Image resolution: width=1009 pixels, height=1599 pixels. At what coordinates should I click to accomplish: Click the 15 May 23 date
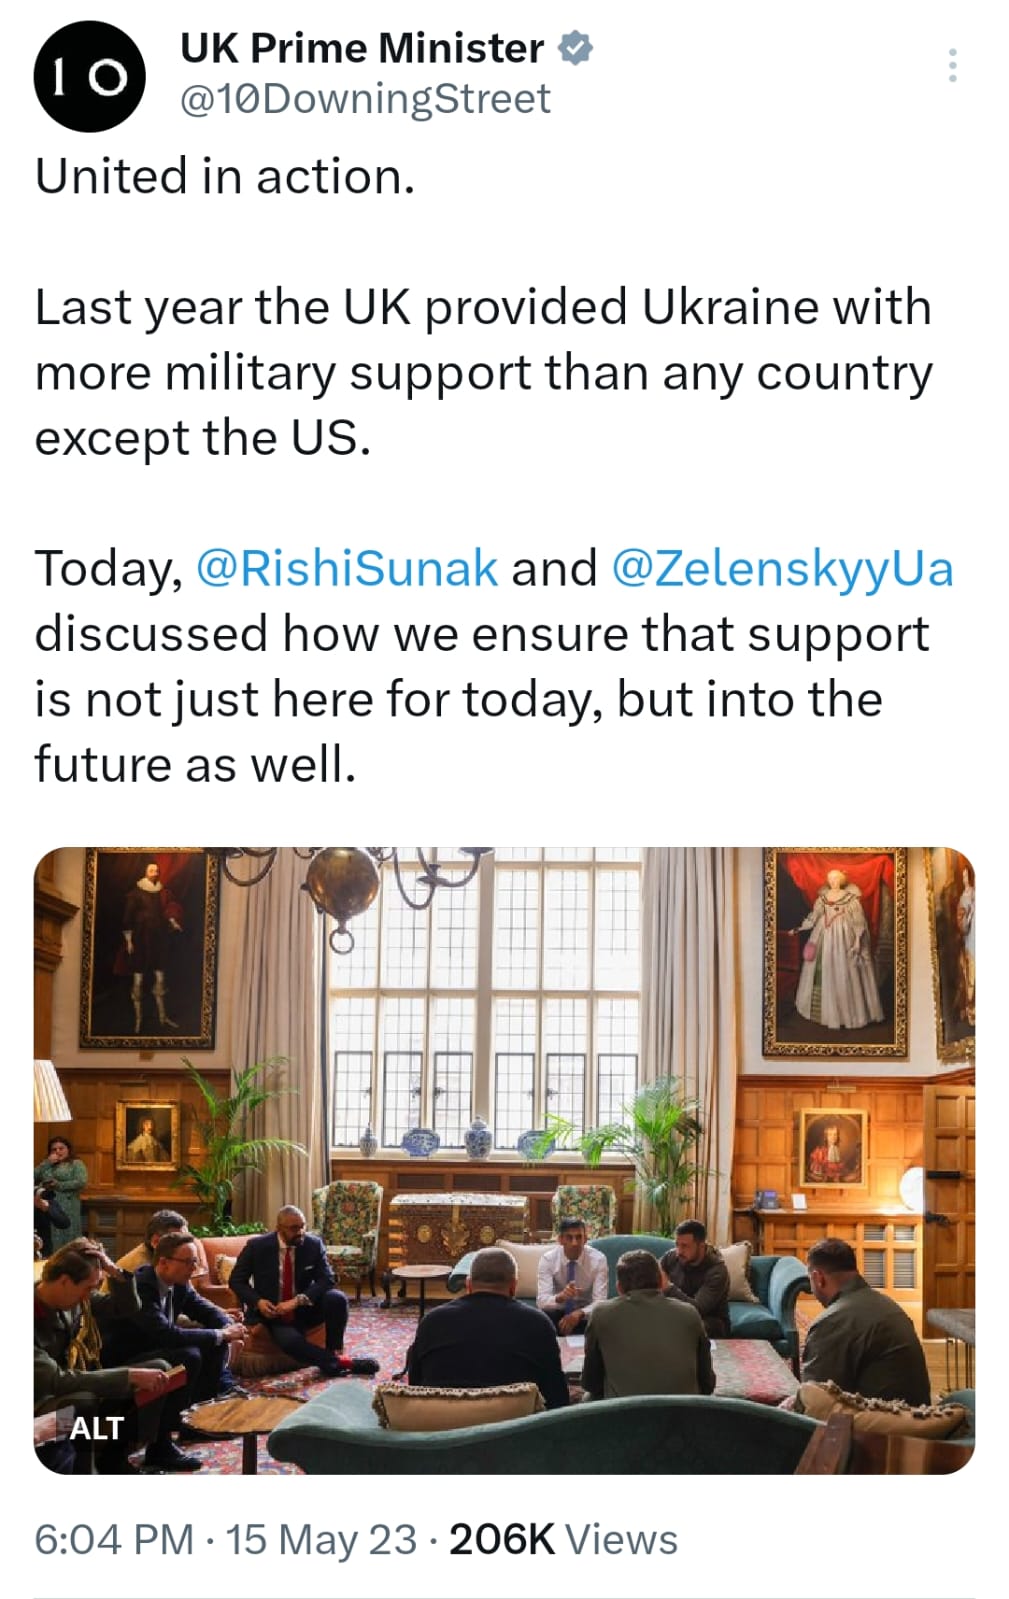[x=321, y=1539]
